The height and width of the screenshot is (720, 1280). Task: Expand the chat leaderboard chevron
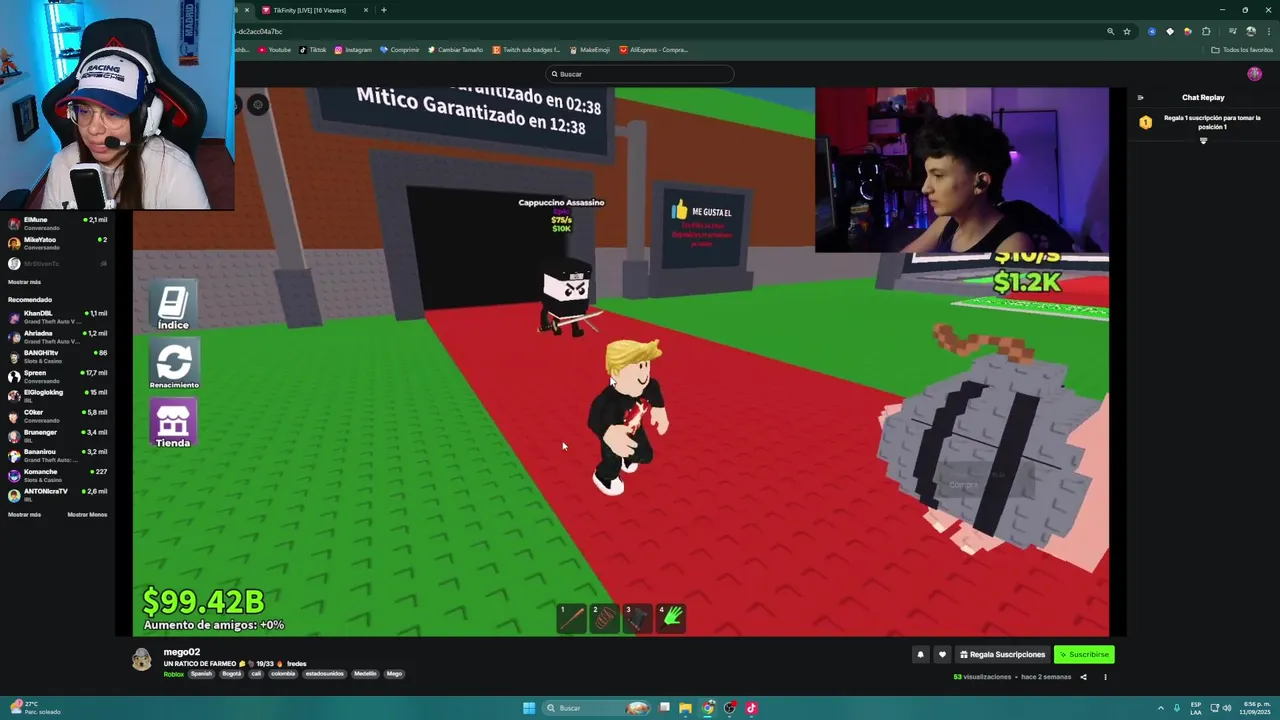point(1203,141)
